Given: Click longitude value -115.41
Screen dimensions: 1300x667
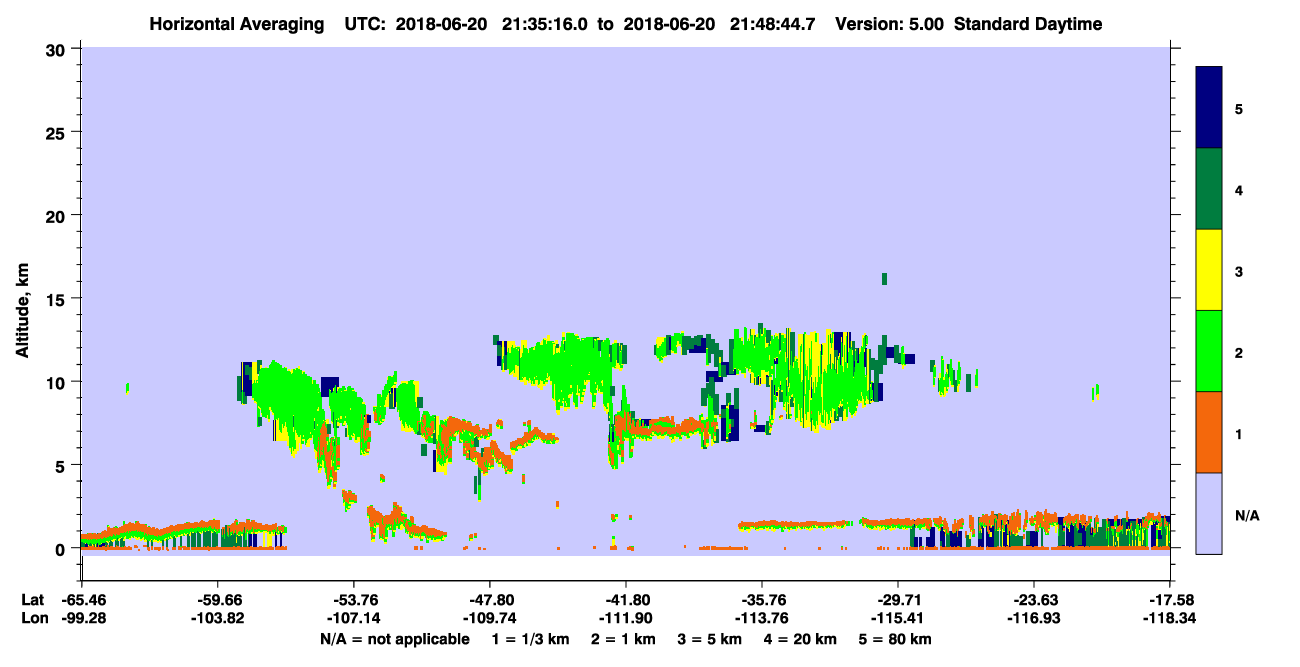Looking at the screenshot, I should point(897,618).
